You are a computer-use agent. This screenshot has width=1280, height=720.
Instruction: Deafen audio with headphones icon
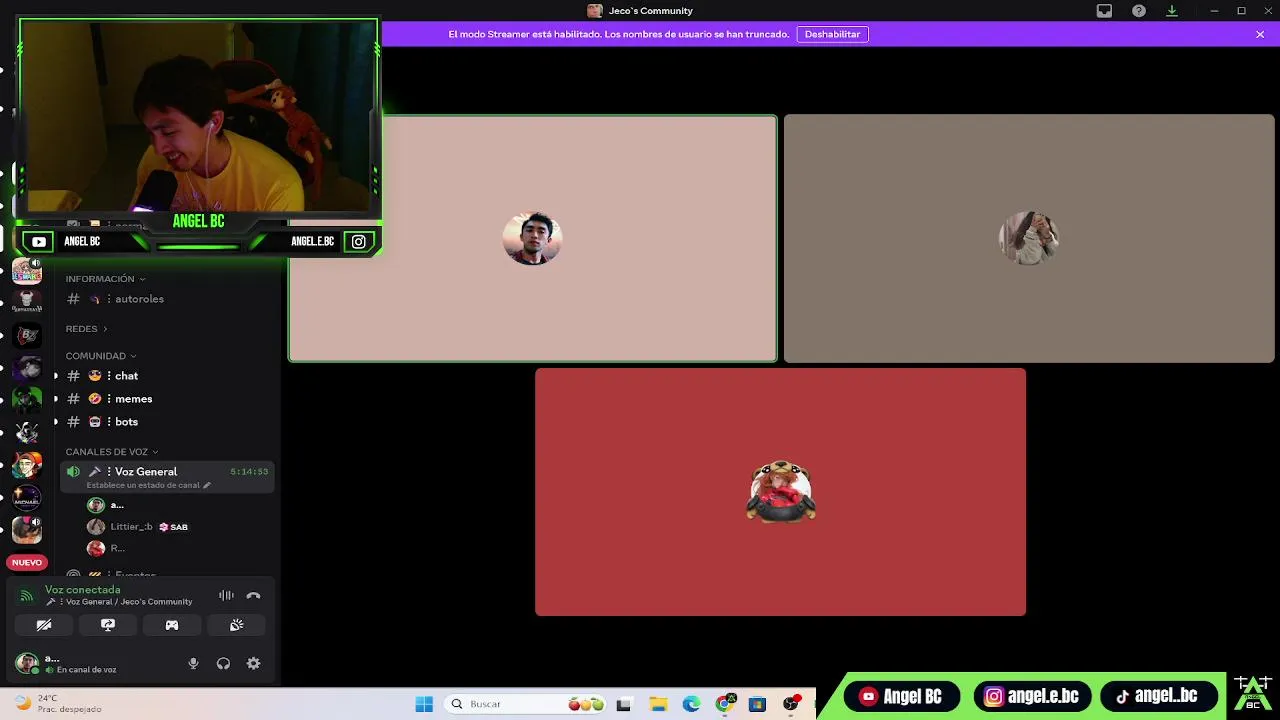(223, 663)
